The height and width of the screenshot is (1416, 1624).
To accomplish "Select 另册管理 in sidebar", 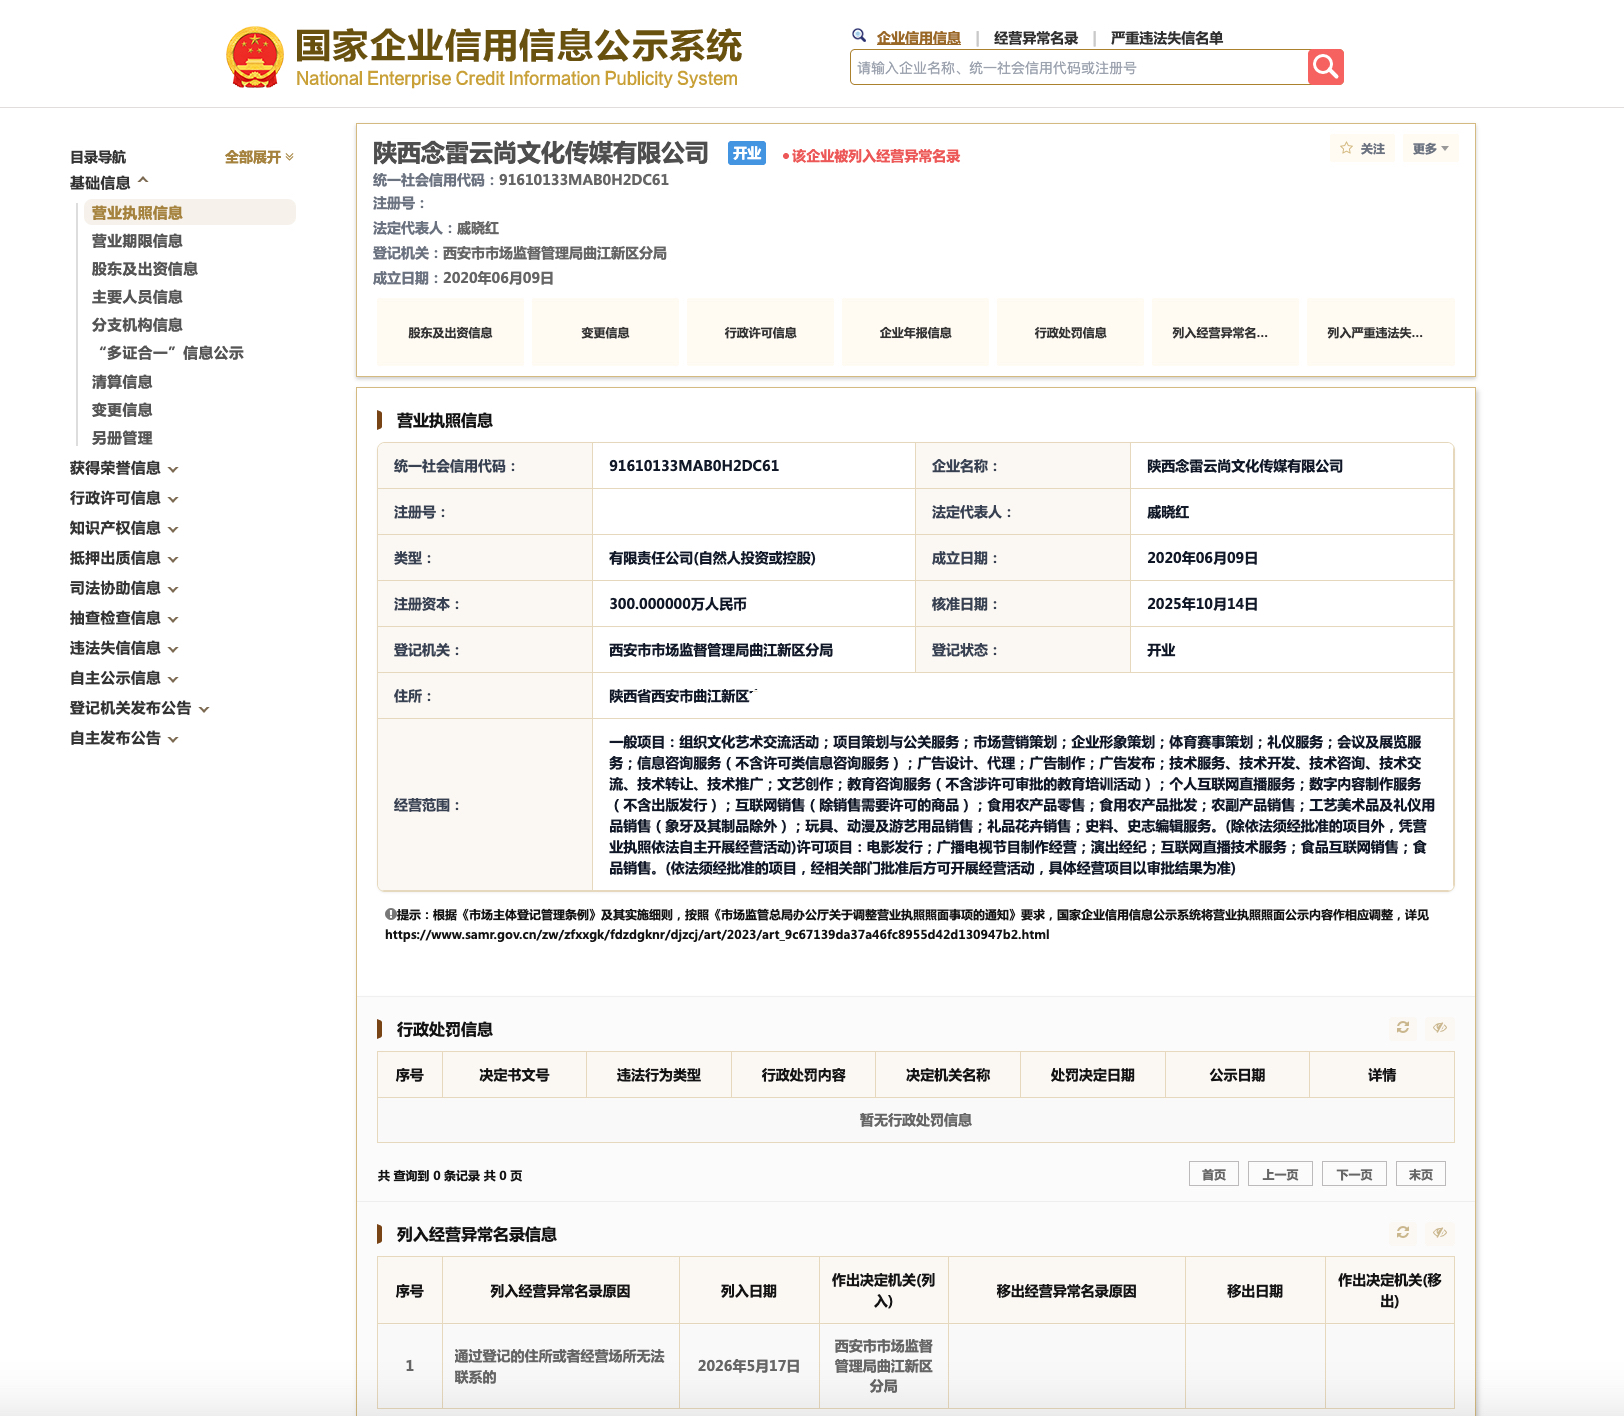I will click(x=122, y=437).
